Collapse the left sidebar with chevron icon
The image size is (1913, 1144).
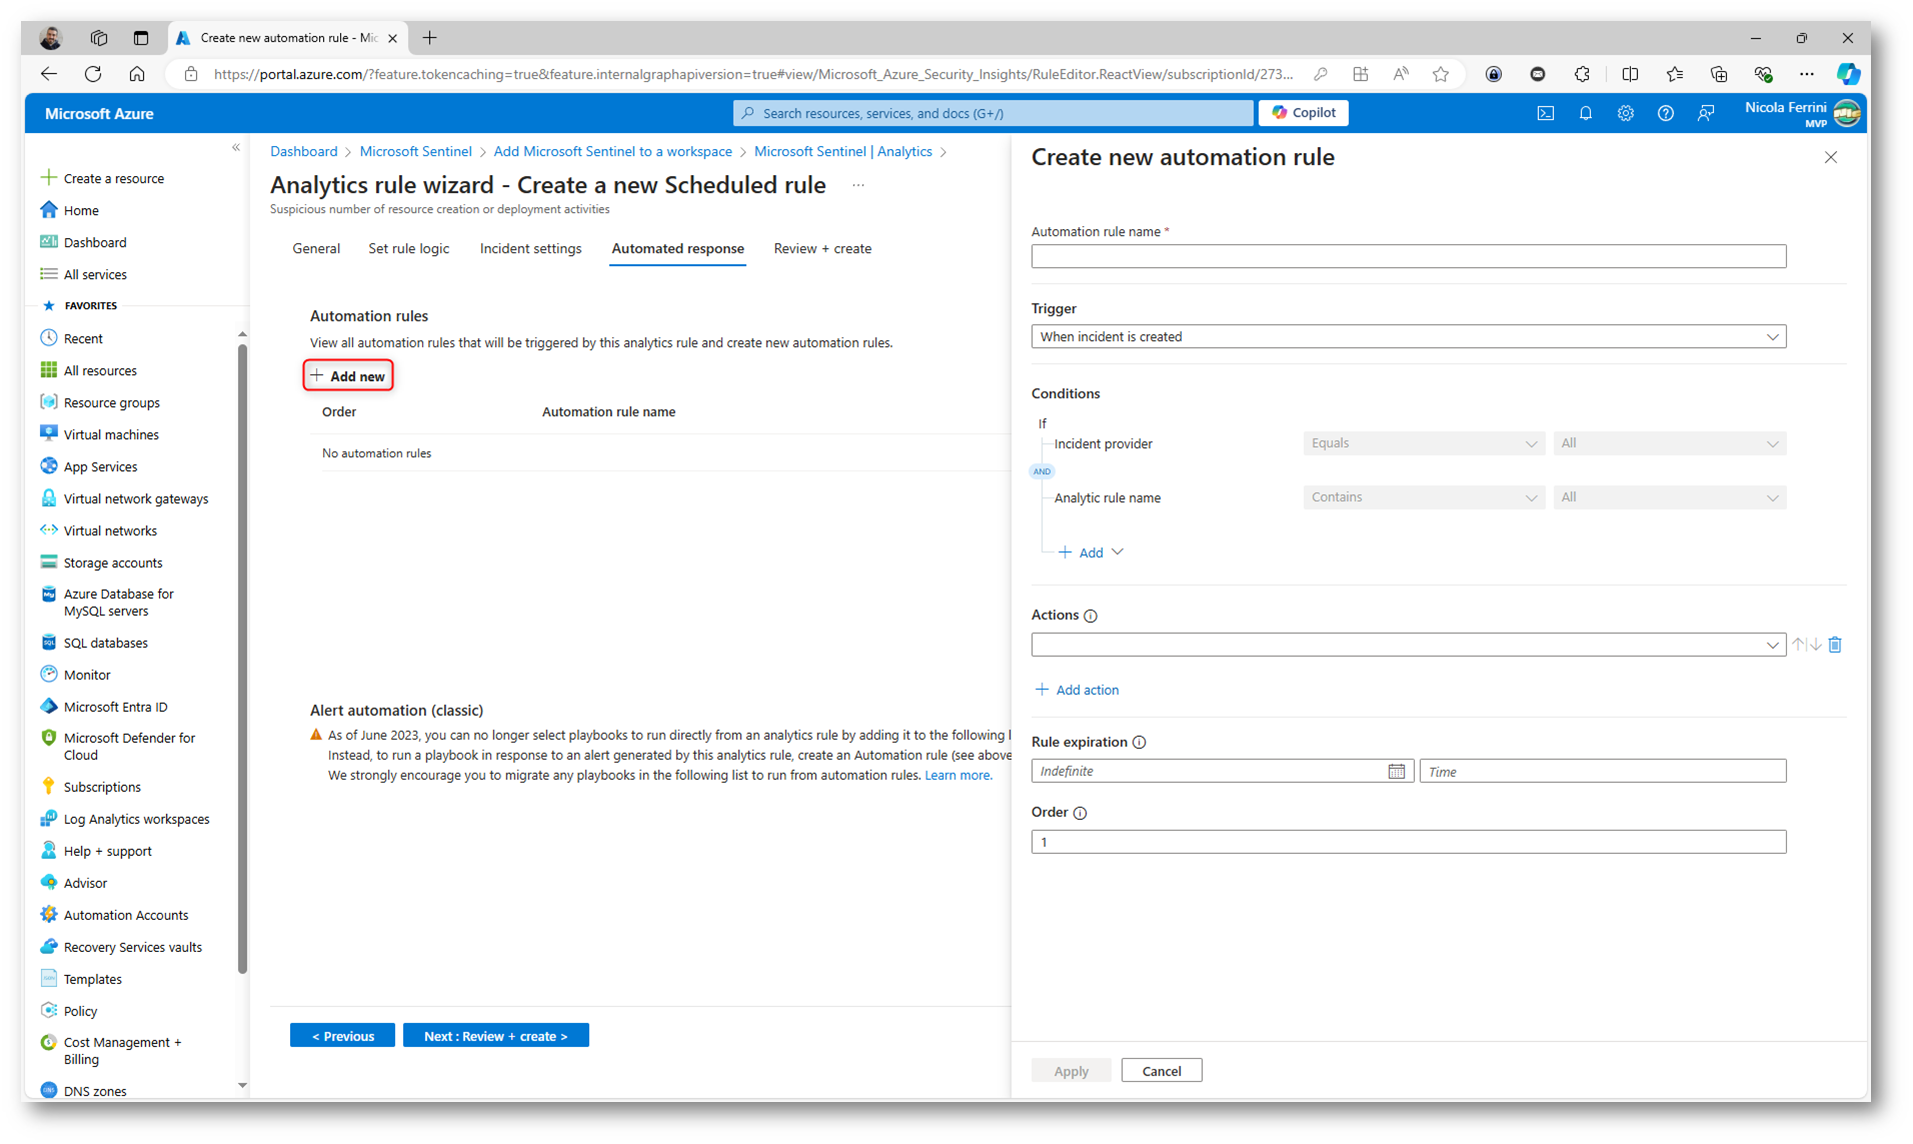click(236, 148)
